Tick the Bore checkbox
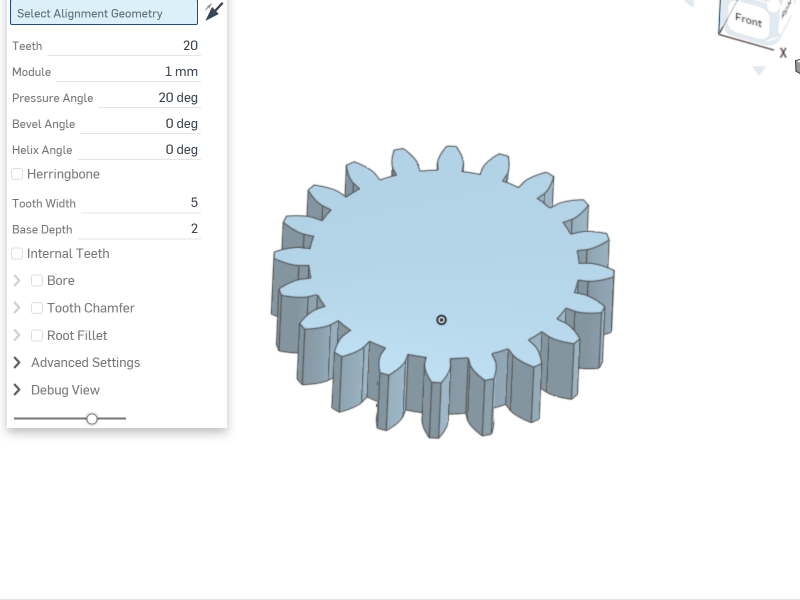 click(x=37, y=281)
